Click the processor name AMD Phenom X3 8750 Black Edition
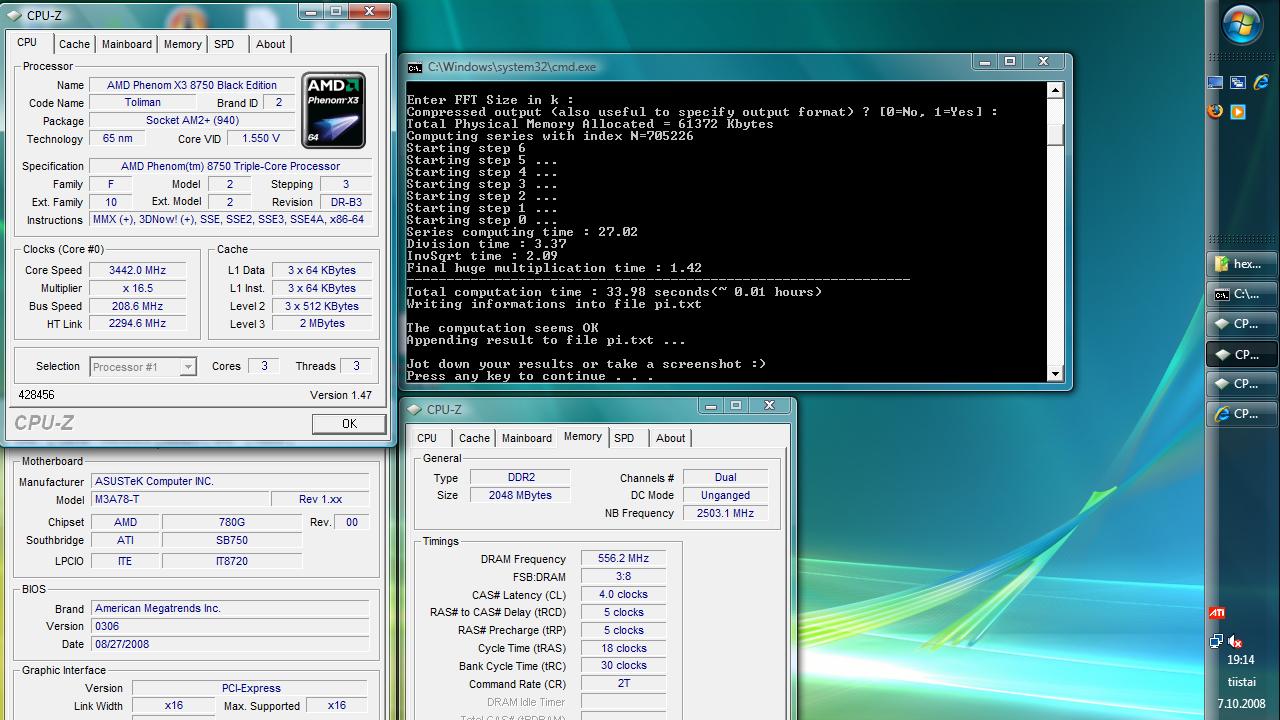1280x720 pixels. 192,85
